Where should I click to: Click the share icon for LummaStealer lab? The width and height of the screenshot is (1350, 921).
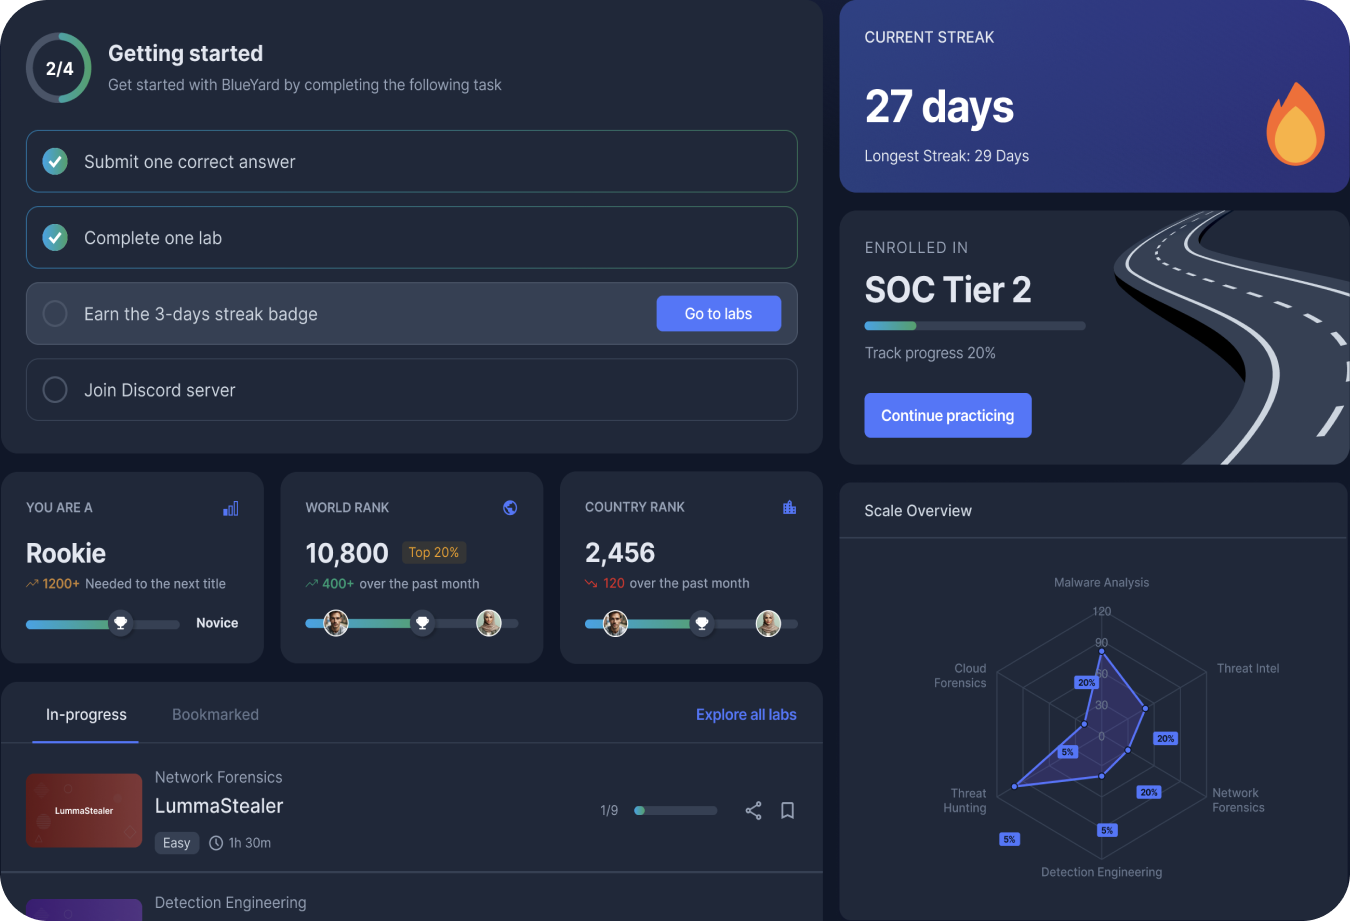pyautogui.click(x=753, y=811)
